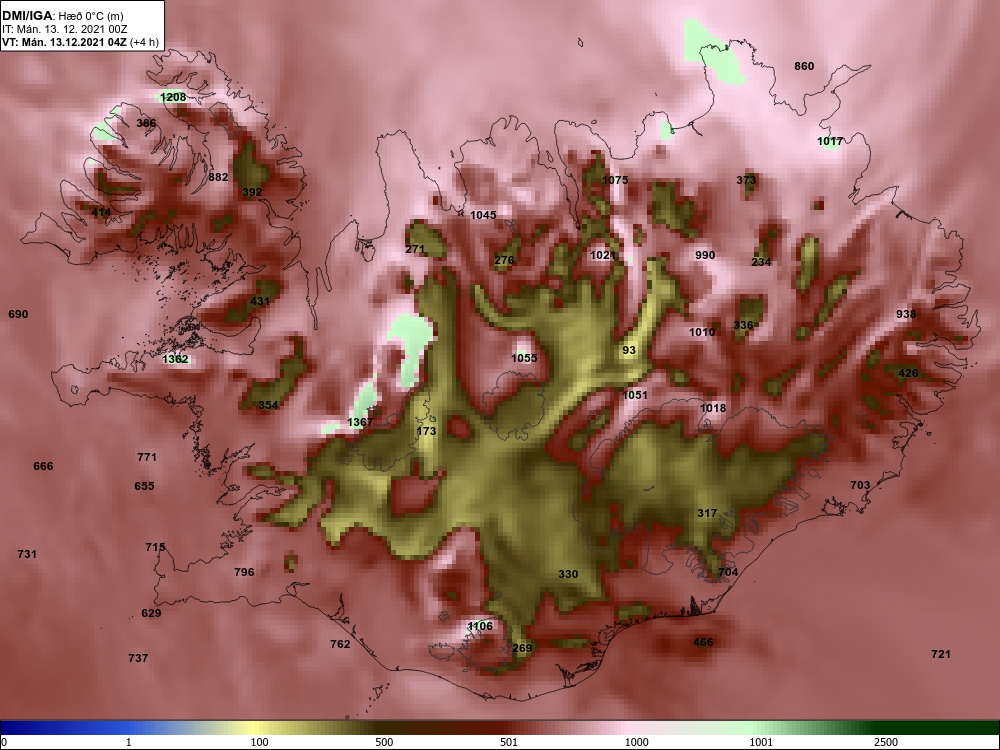Click the 704 map value
The height and width of the screenshot is (750, 1000).
tap(728, 572)
